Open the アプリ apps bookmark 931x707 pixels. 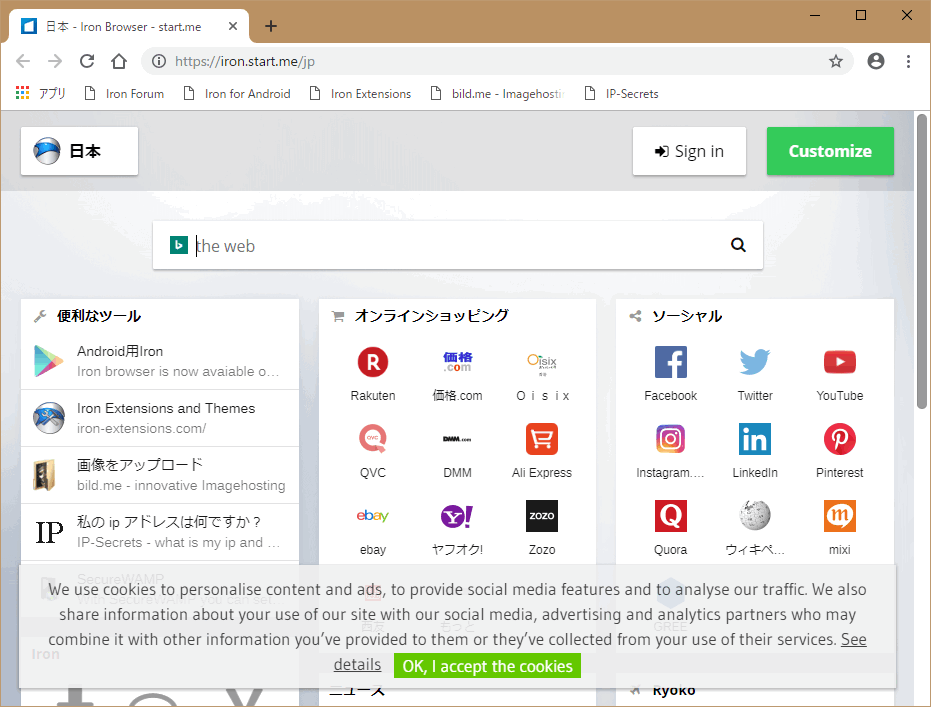41,94
